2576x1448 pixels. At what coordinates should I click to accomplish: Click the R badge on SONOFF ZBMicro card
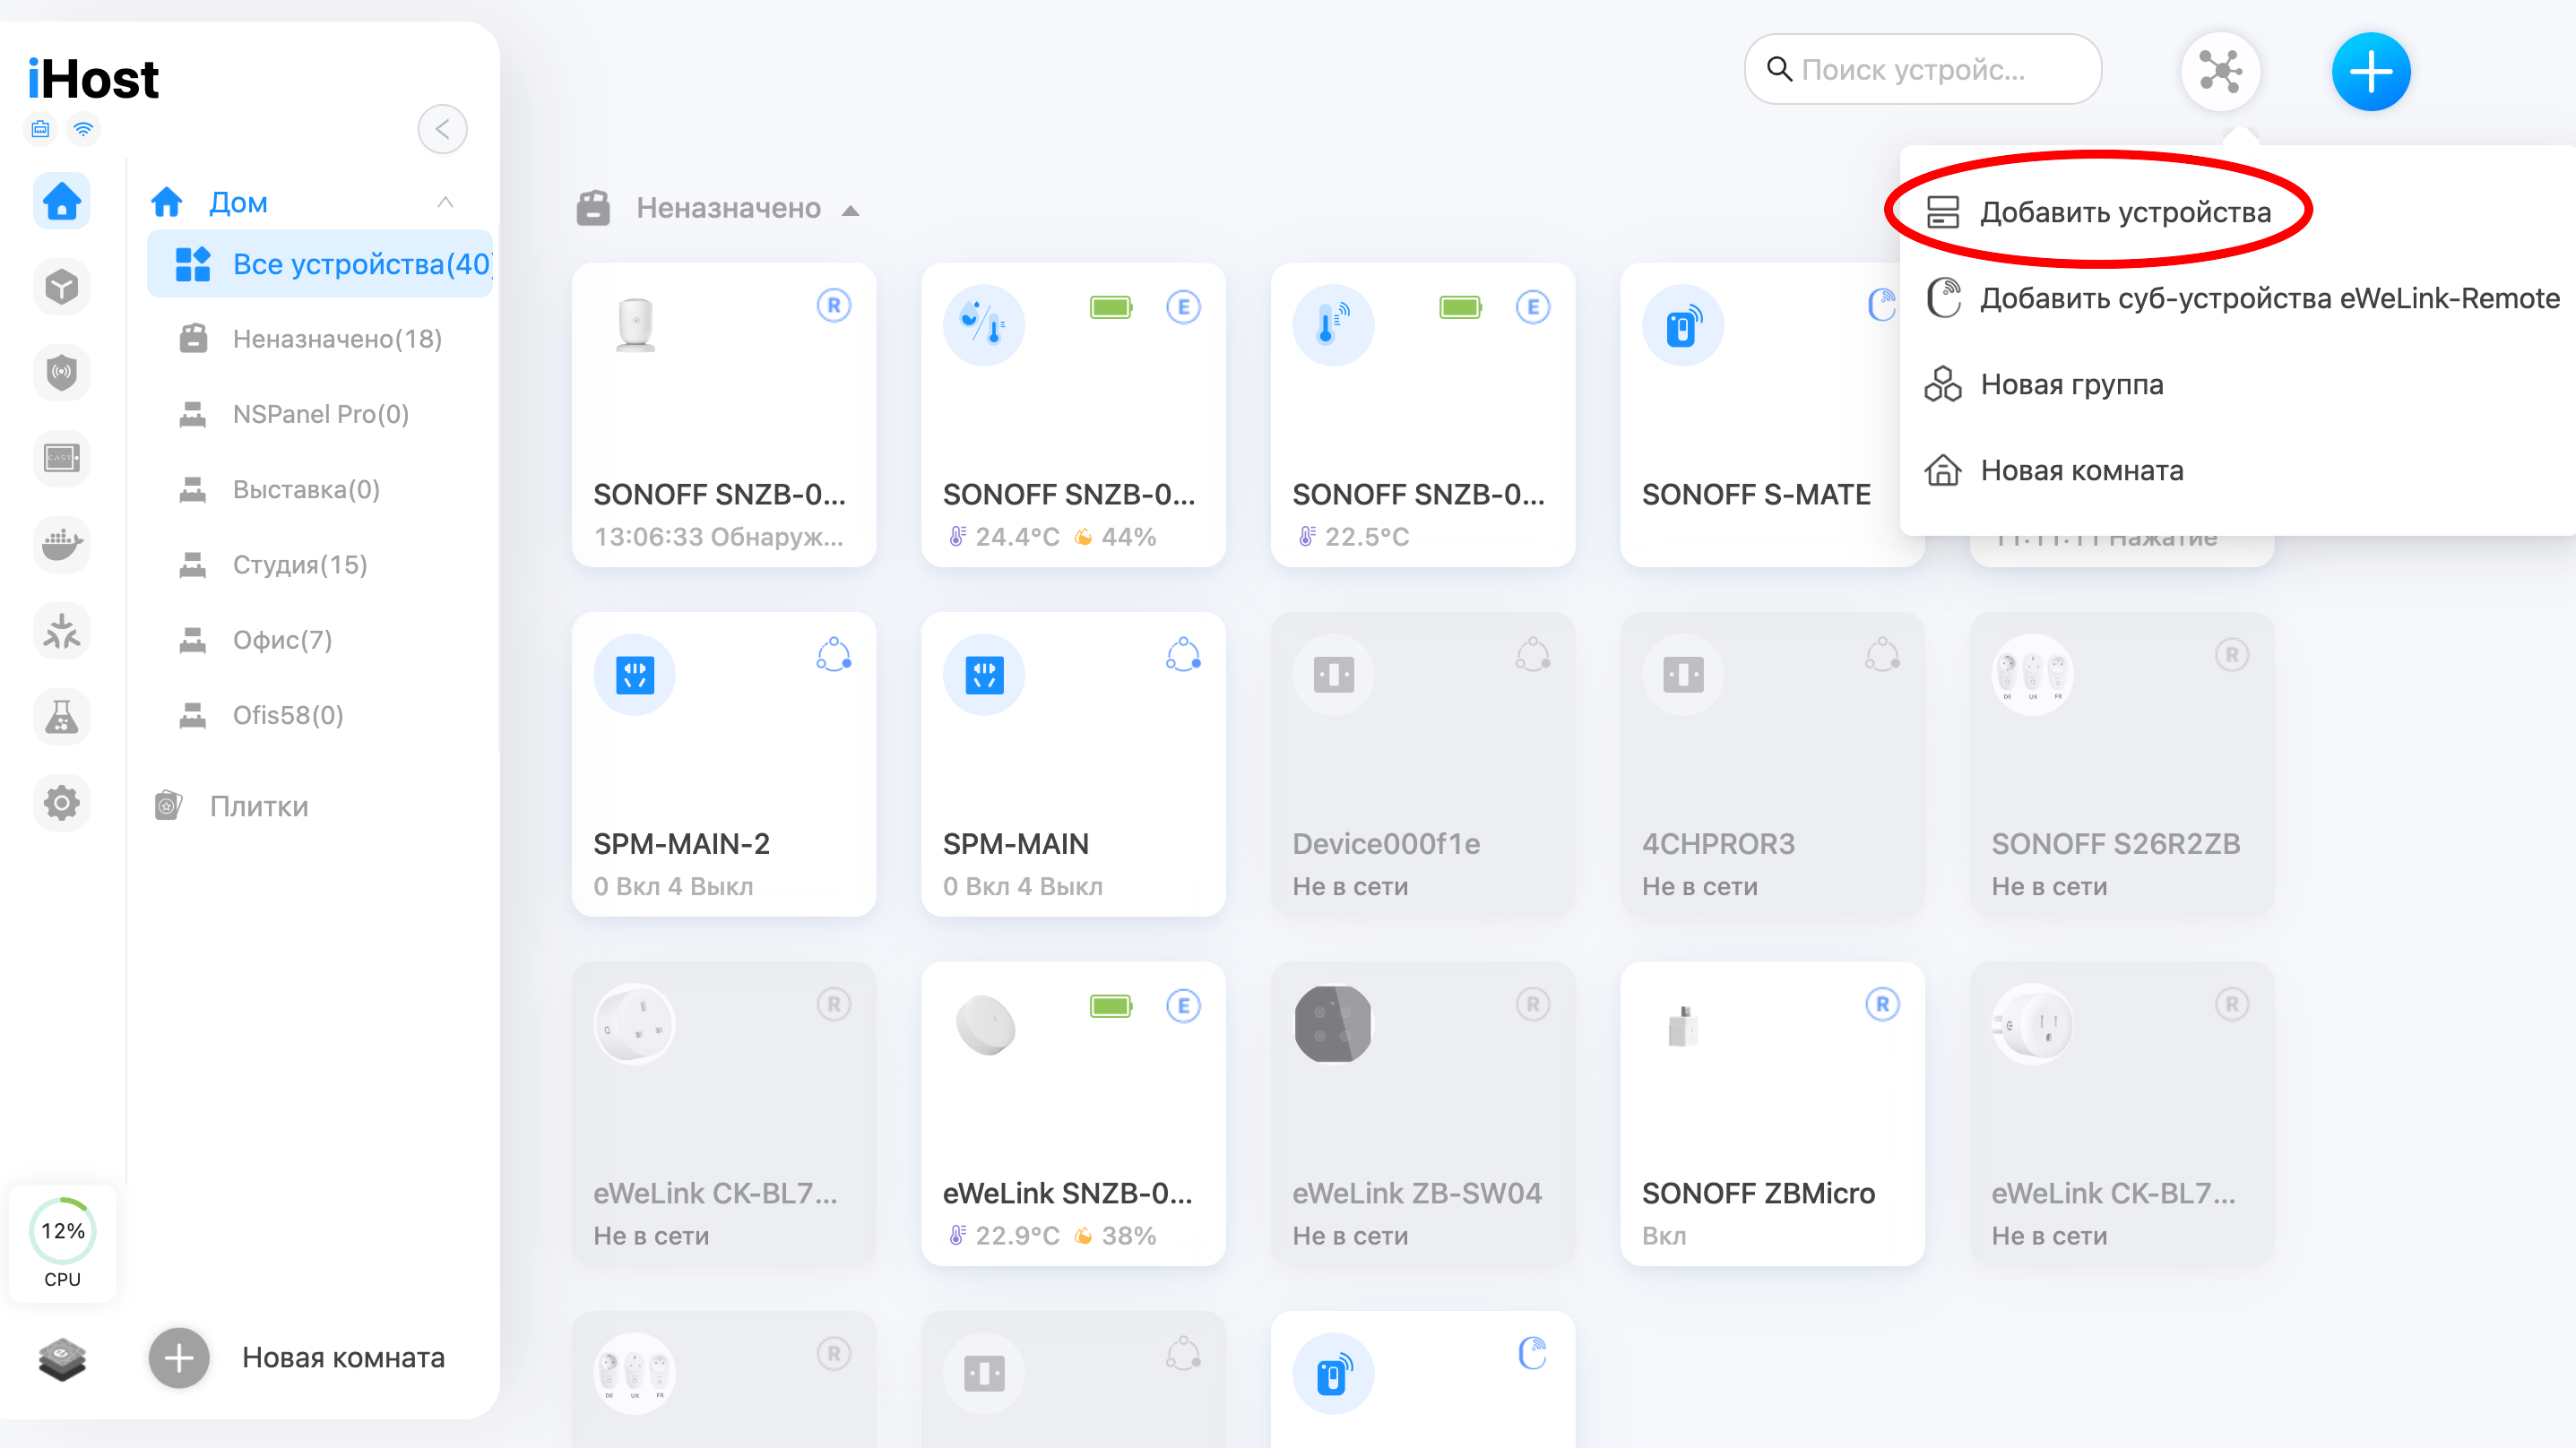[1882, 1004]
